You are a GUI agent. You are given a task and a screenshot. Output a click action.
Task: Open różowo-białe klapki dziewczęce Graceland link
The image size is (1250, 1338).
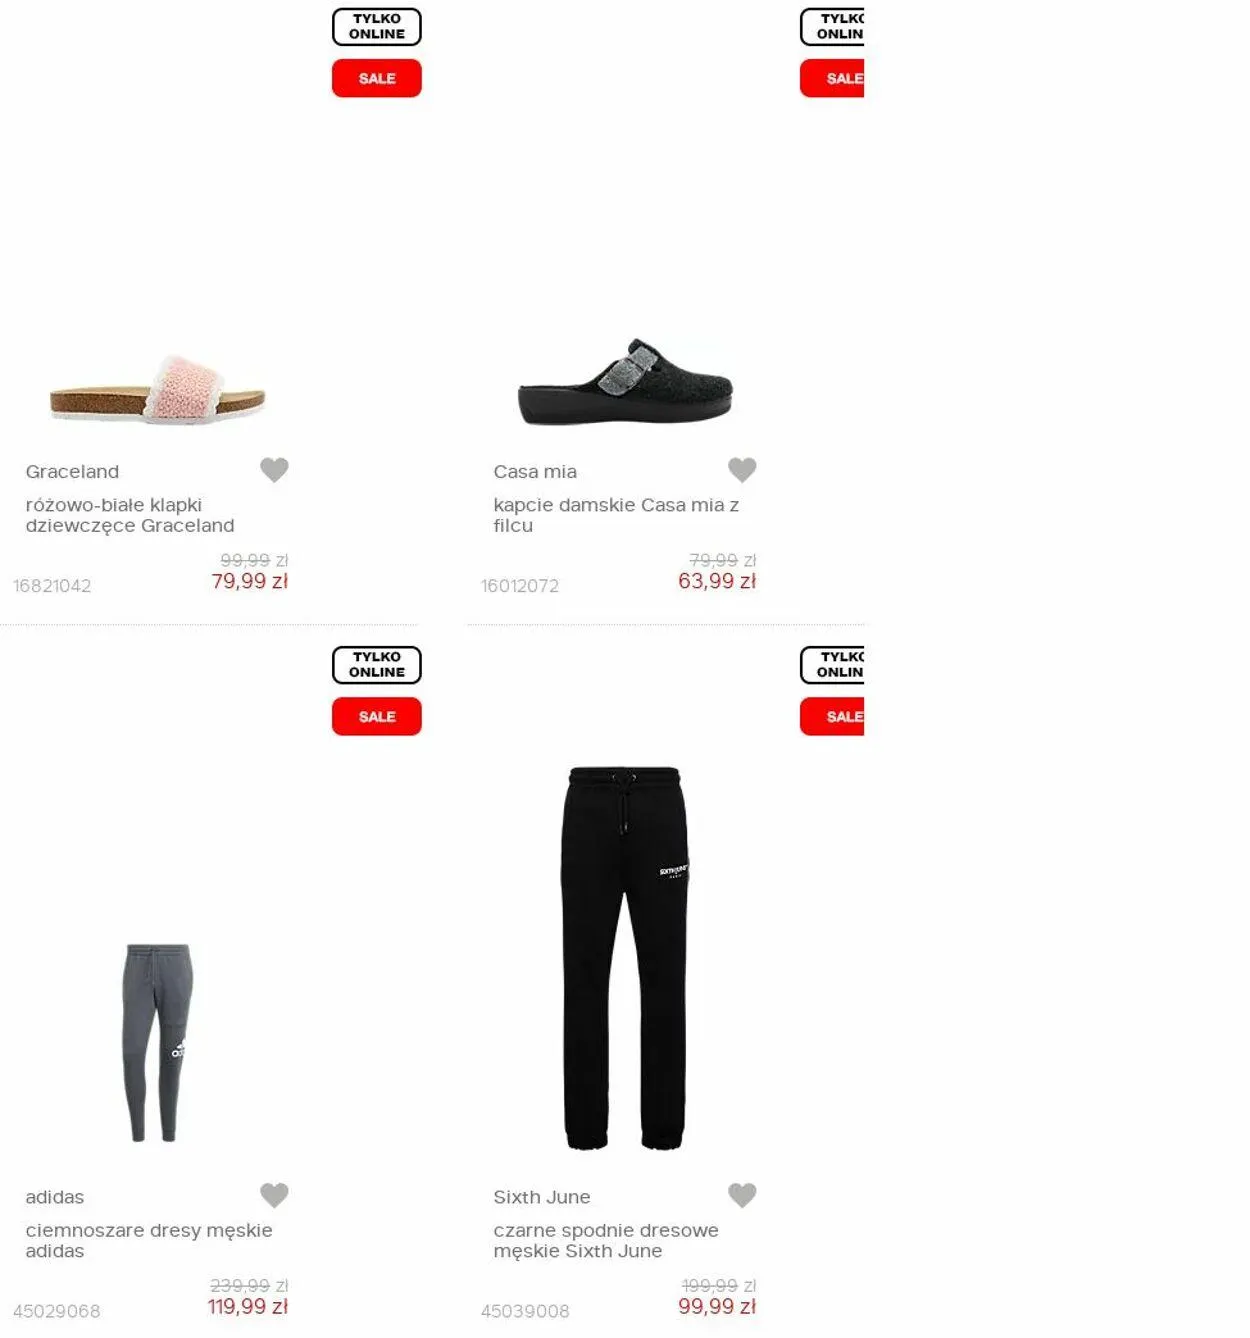130,515
